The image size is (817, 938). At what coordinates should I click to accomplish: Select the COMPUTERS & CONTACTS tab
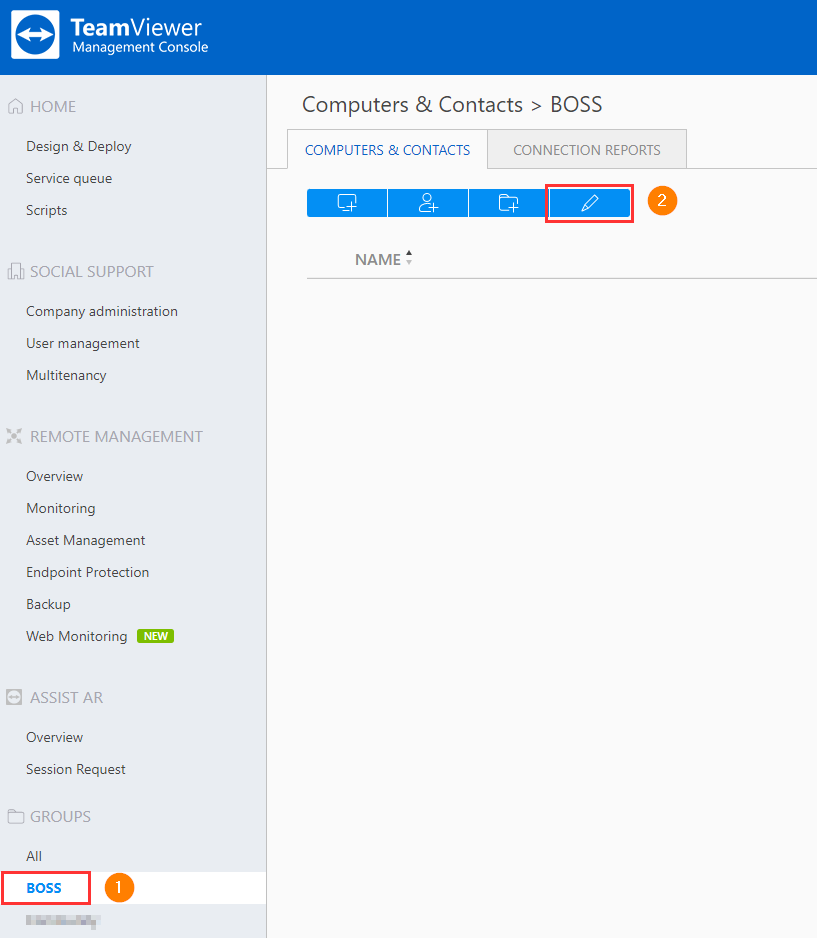pos(387,149)
